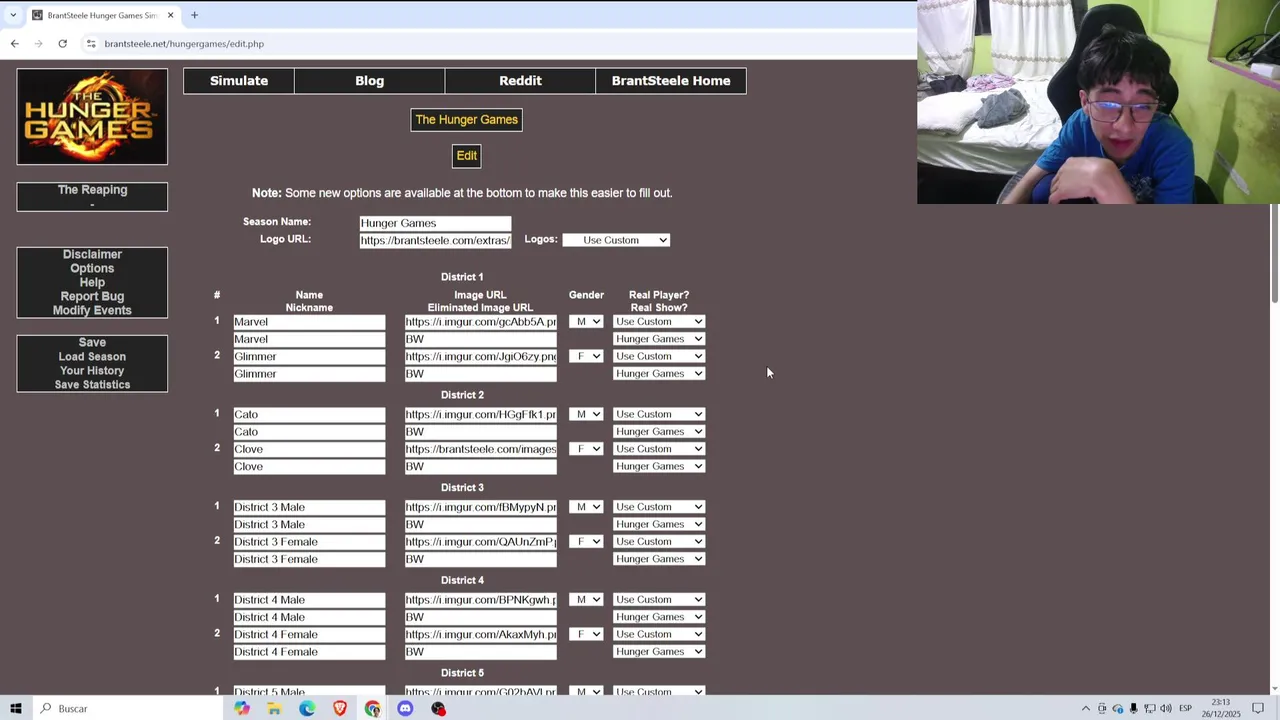Open OBS Studio taskbar icon
The image size is (1280, 720).
click(438, 708)
